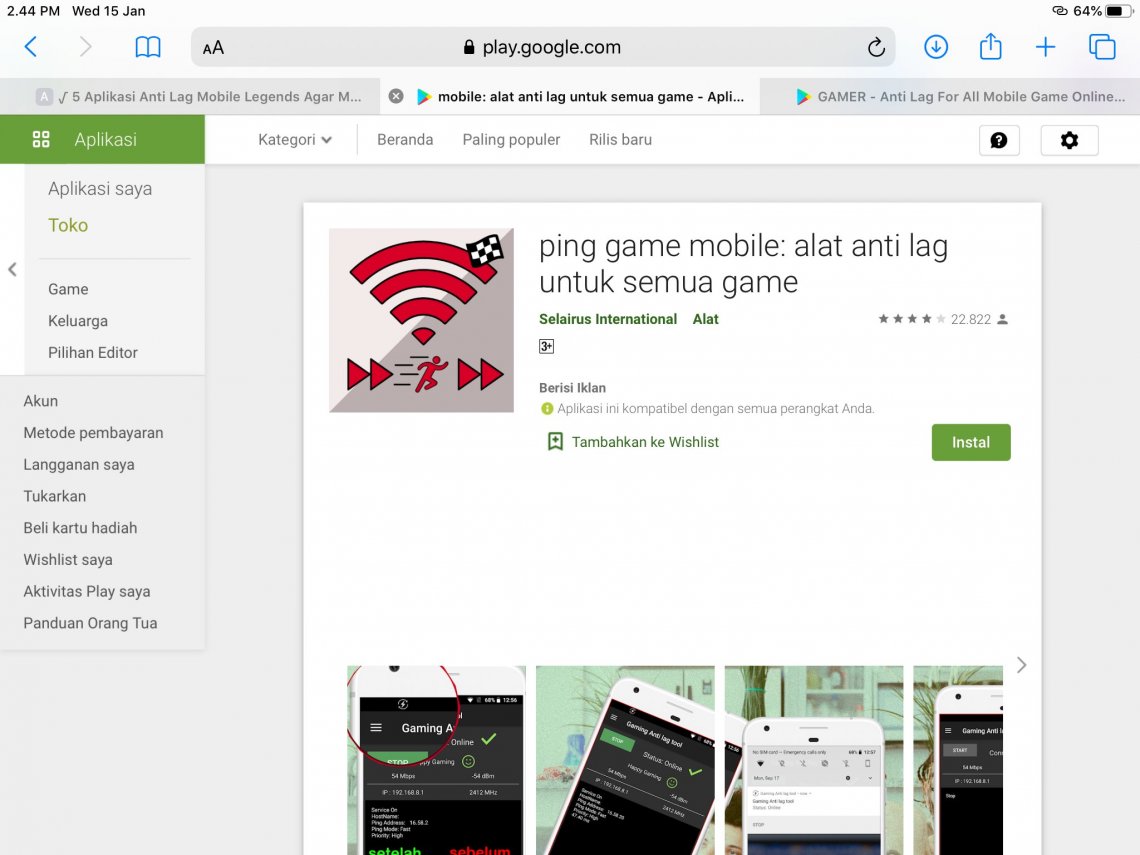Open the Beranda menu item
Viewport: 1140px width, 855px height.
tap(405, 140)
